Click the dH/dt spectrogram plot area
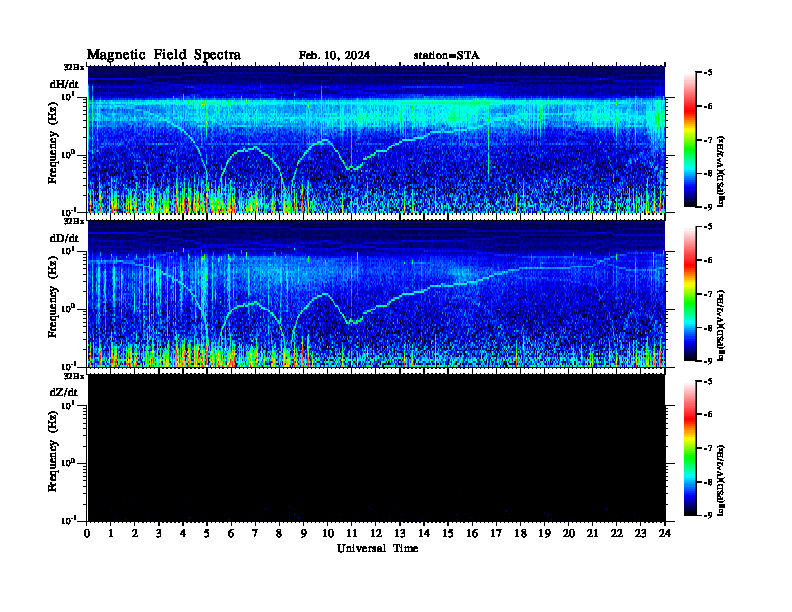This screenshot has width=792, height=612. click(x=377, y=139)
